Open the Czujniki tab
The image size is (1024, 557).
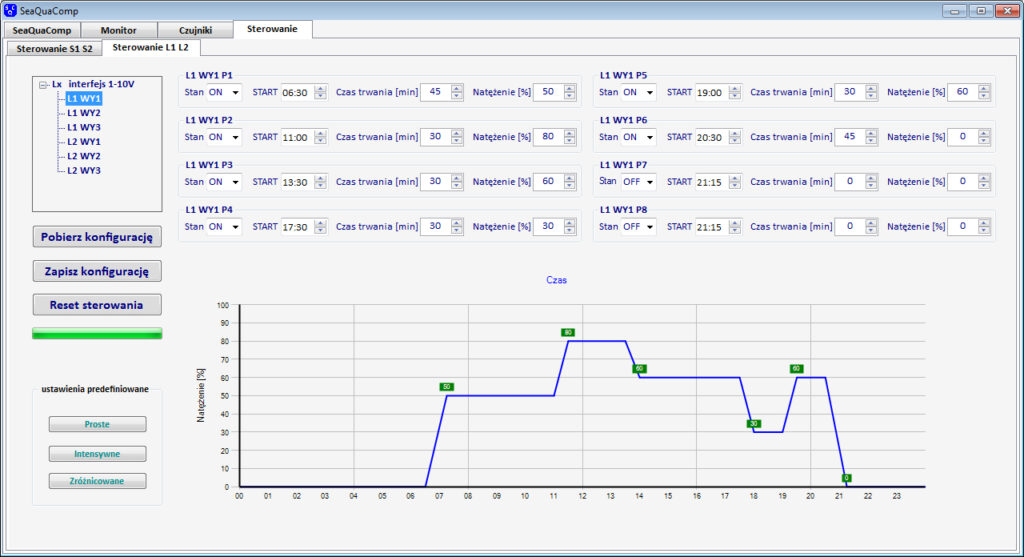pyautogui.click(x=195, y=30)
